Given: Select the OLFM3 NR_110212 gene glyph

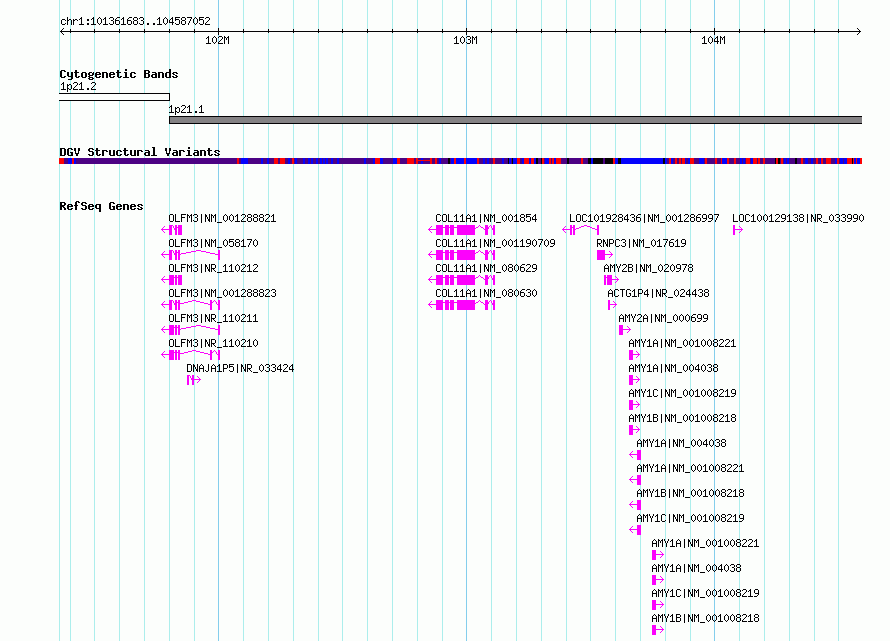Looking at the screenshot, I should 172,280.
